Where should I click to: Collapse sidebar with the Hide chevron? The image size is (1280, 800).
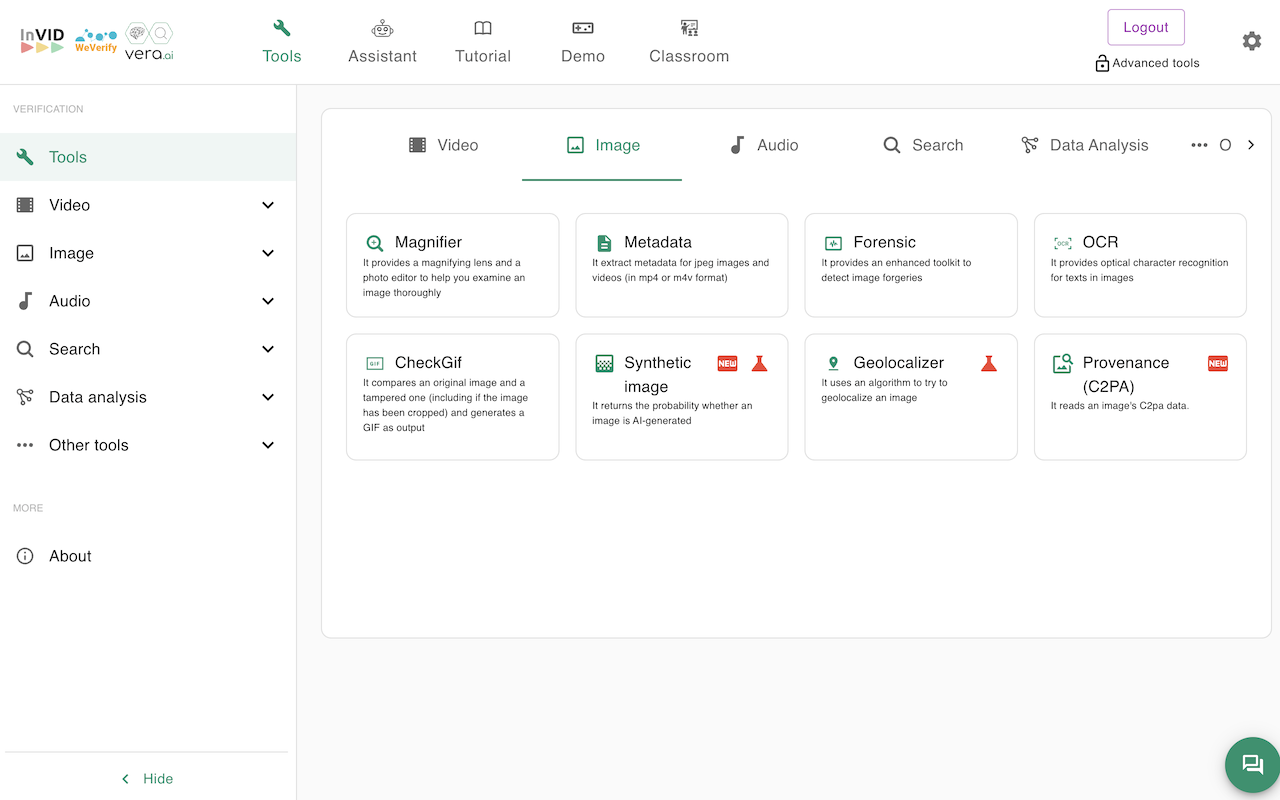[x=125, y=779]
